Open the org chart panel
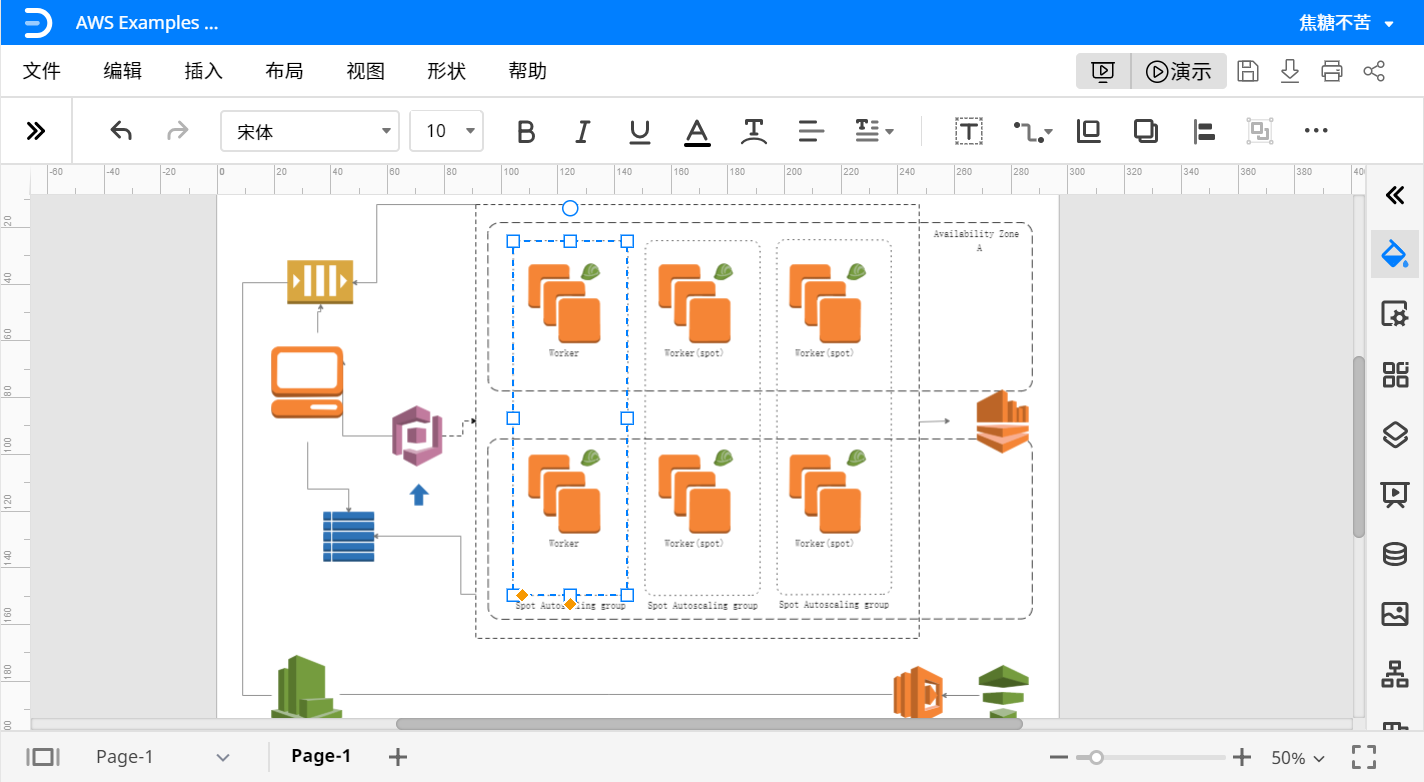This screenshot has width=1424, height=782. click(1395, 674)
